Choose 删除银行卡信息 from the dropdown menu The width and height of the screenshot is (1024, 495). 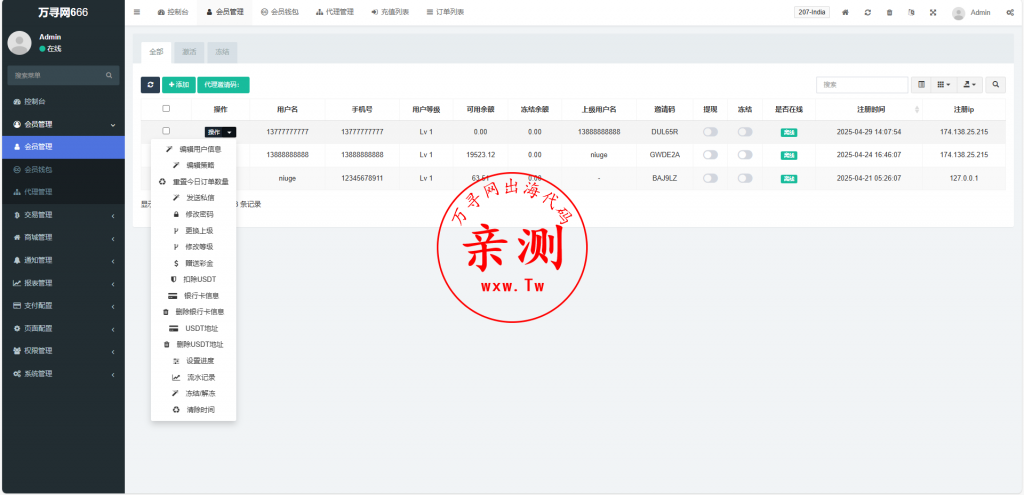pyautogui.click(x=193, y=312)
